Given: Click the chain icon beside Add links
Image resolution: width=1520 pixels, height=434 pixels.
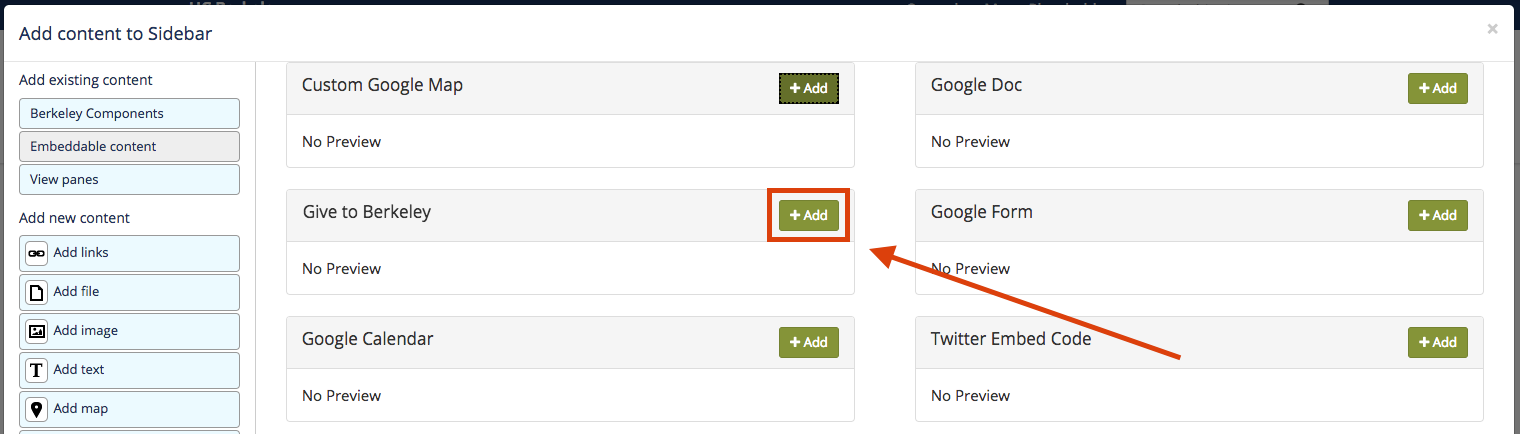Looking at the screenshot, I should [37, 253].
